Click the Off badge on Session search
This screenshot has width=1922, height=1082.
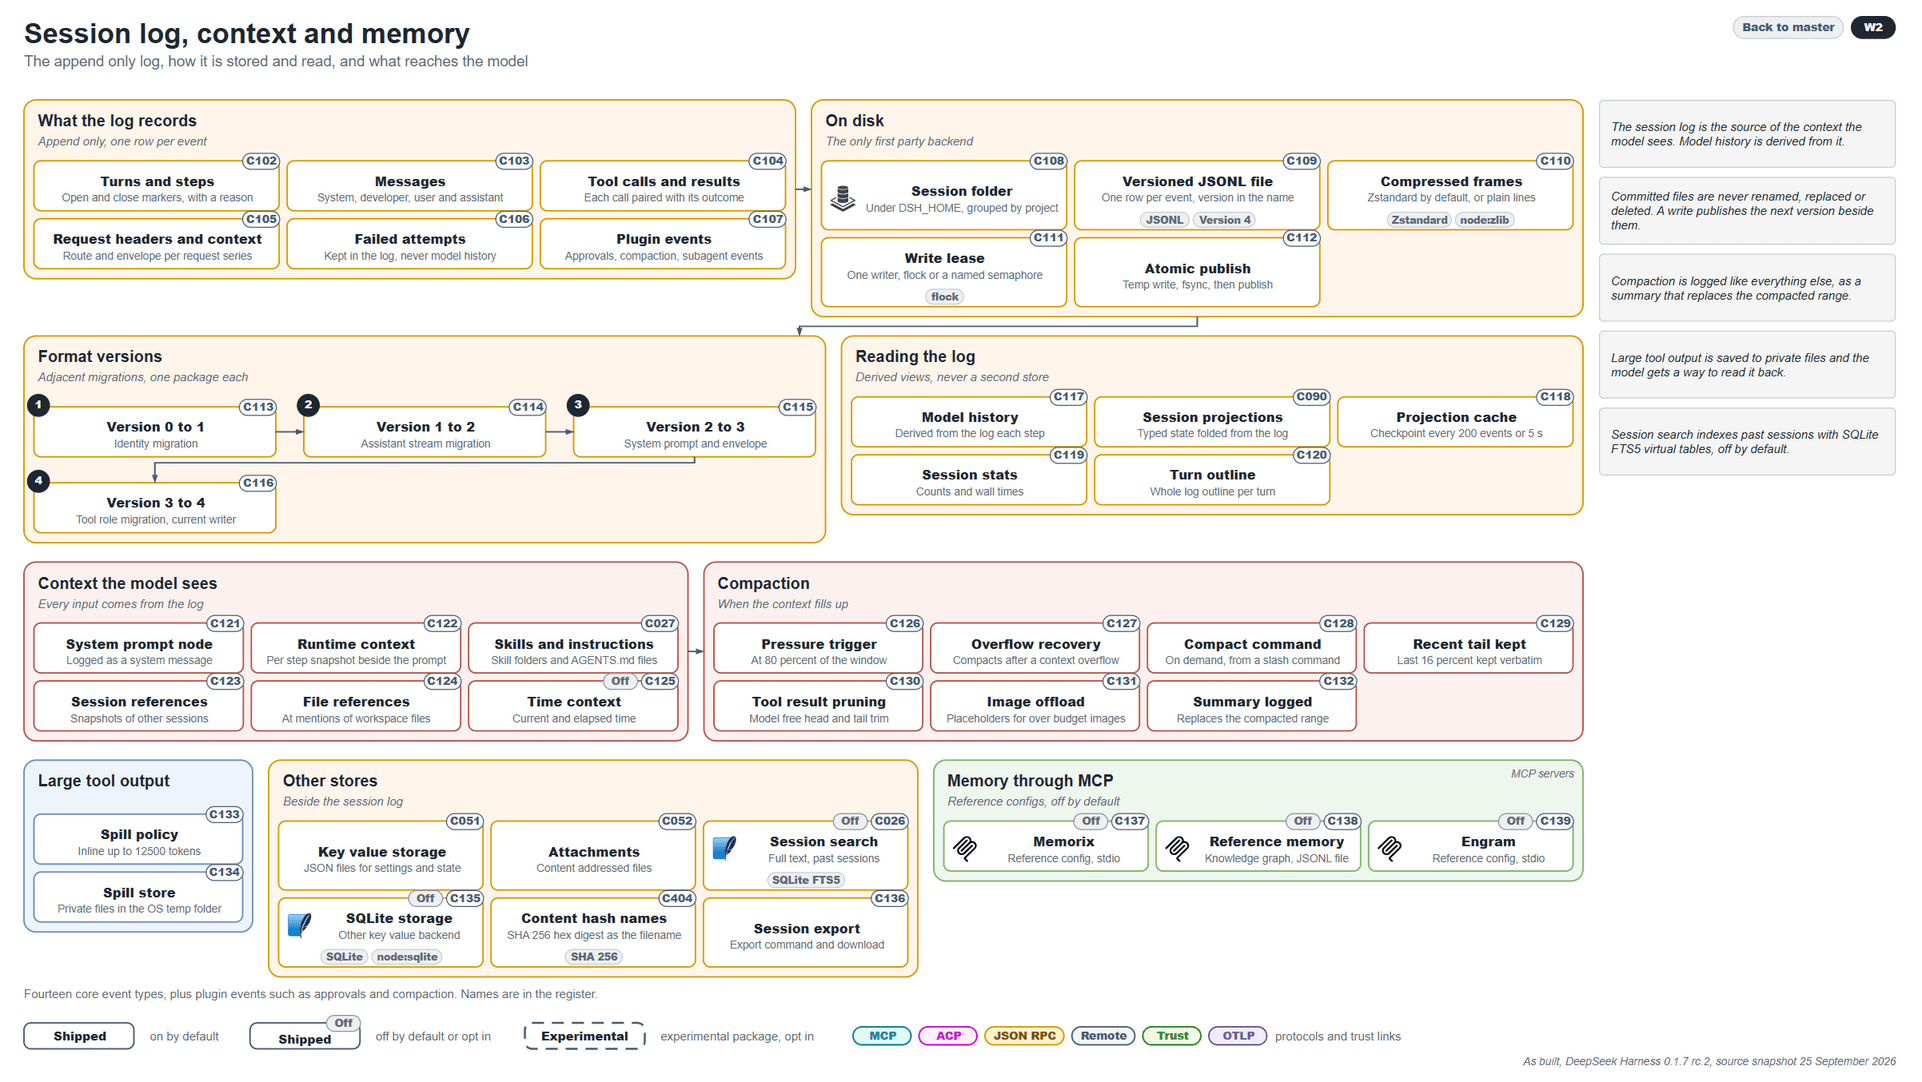(x=850, y=821)
